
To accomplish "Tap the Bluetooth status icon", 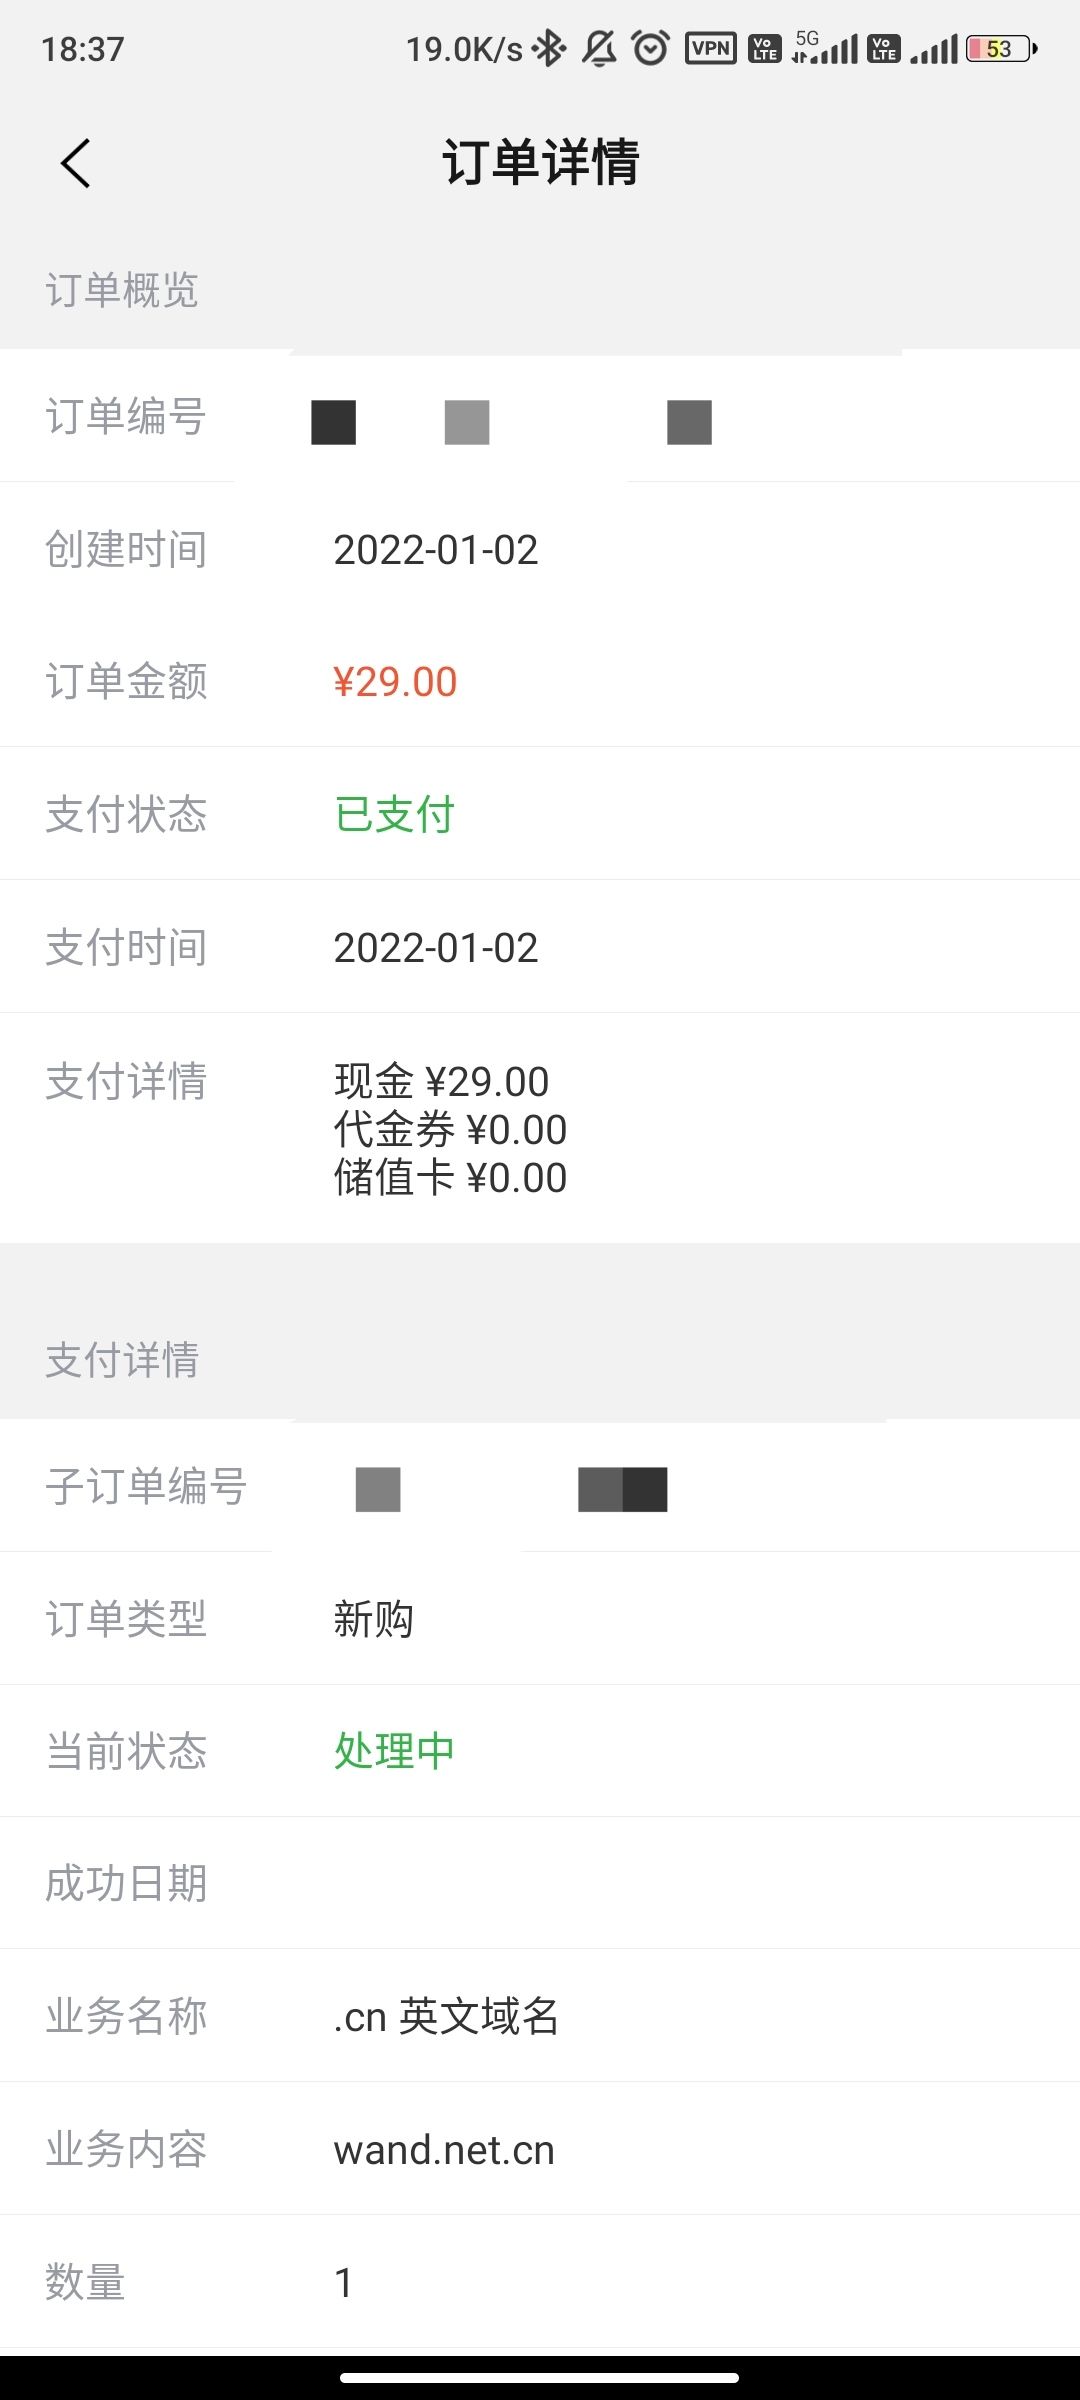I will [x=549, y=48].
